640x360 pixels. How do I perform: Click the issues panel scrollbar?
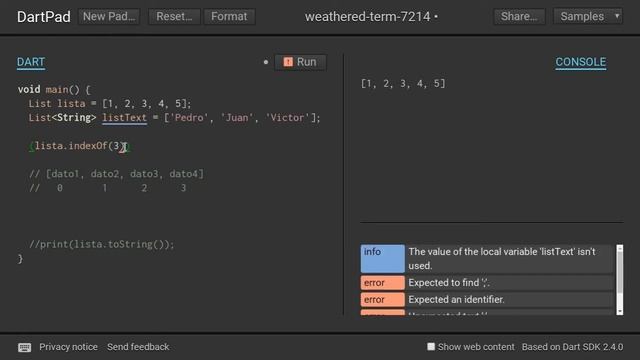(620, 271)
